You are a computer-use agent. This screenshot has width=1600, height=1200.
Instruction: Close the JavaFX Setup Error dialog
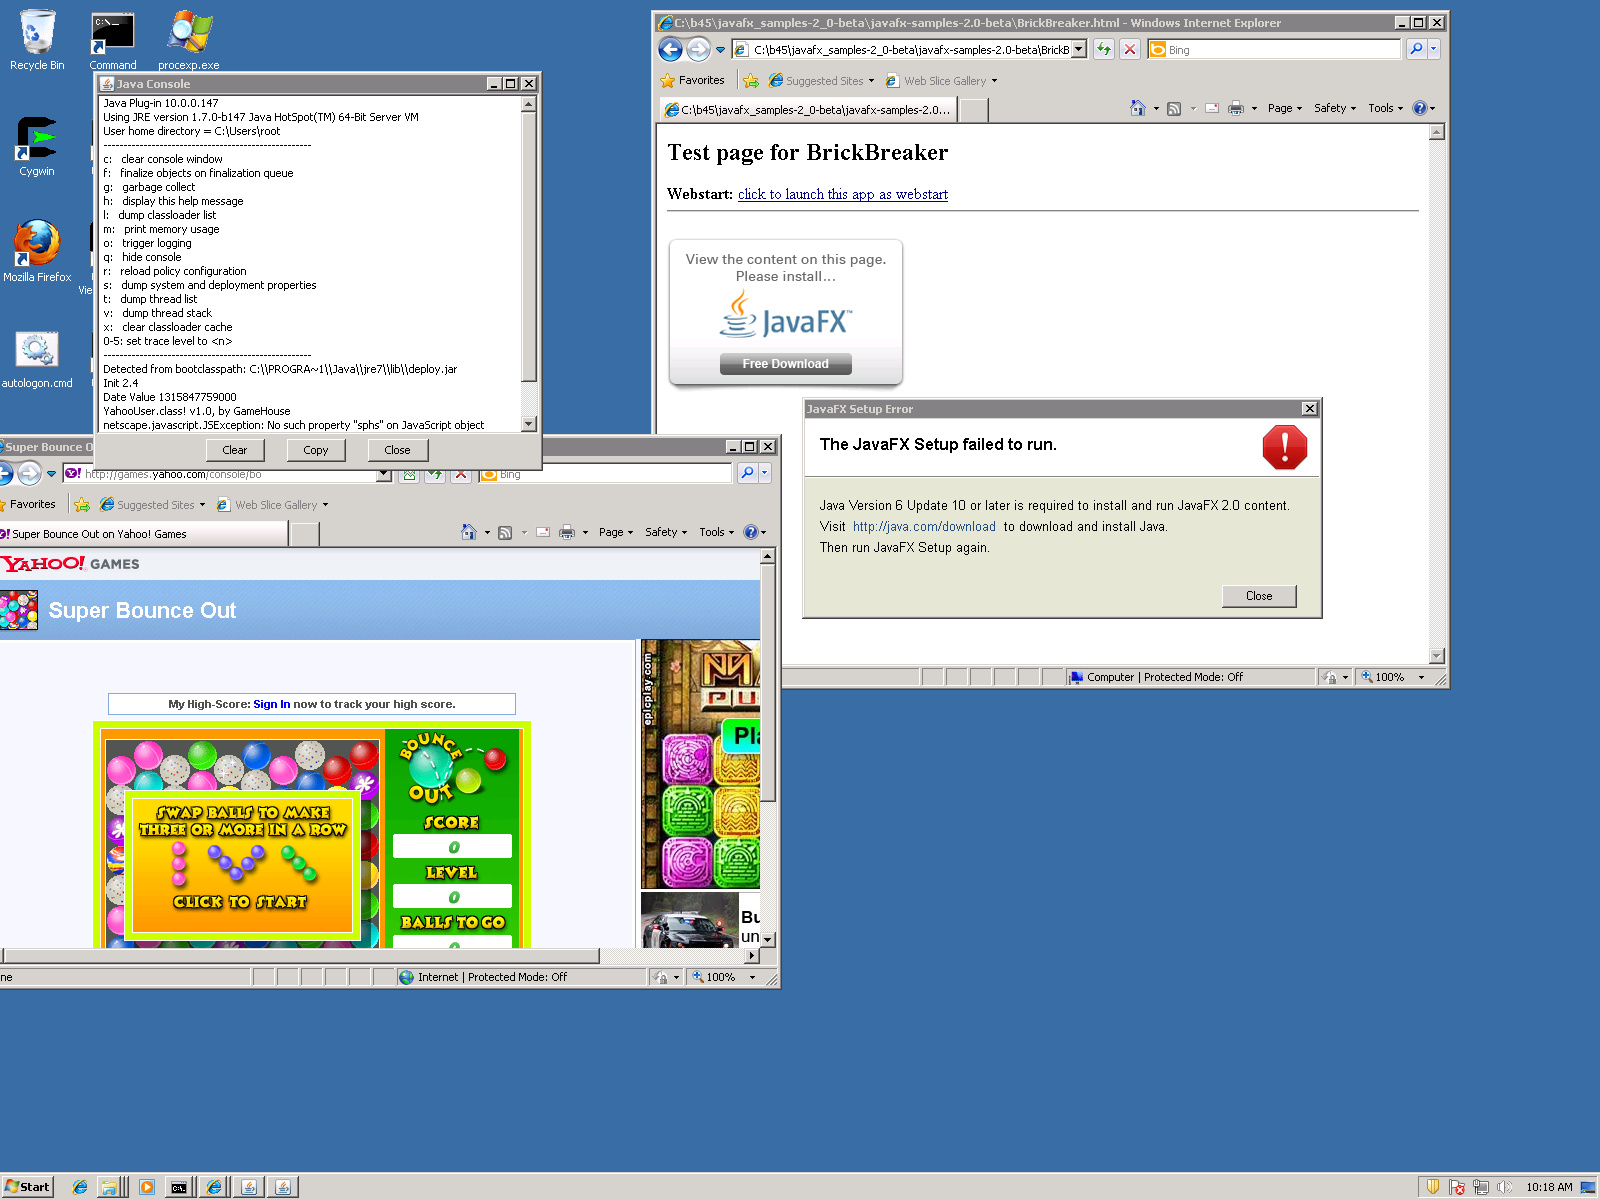point(1259,596)
